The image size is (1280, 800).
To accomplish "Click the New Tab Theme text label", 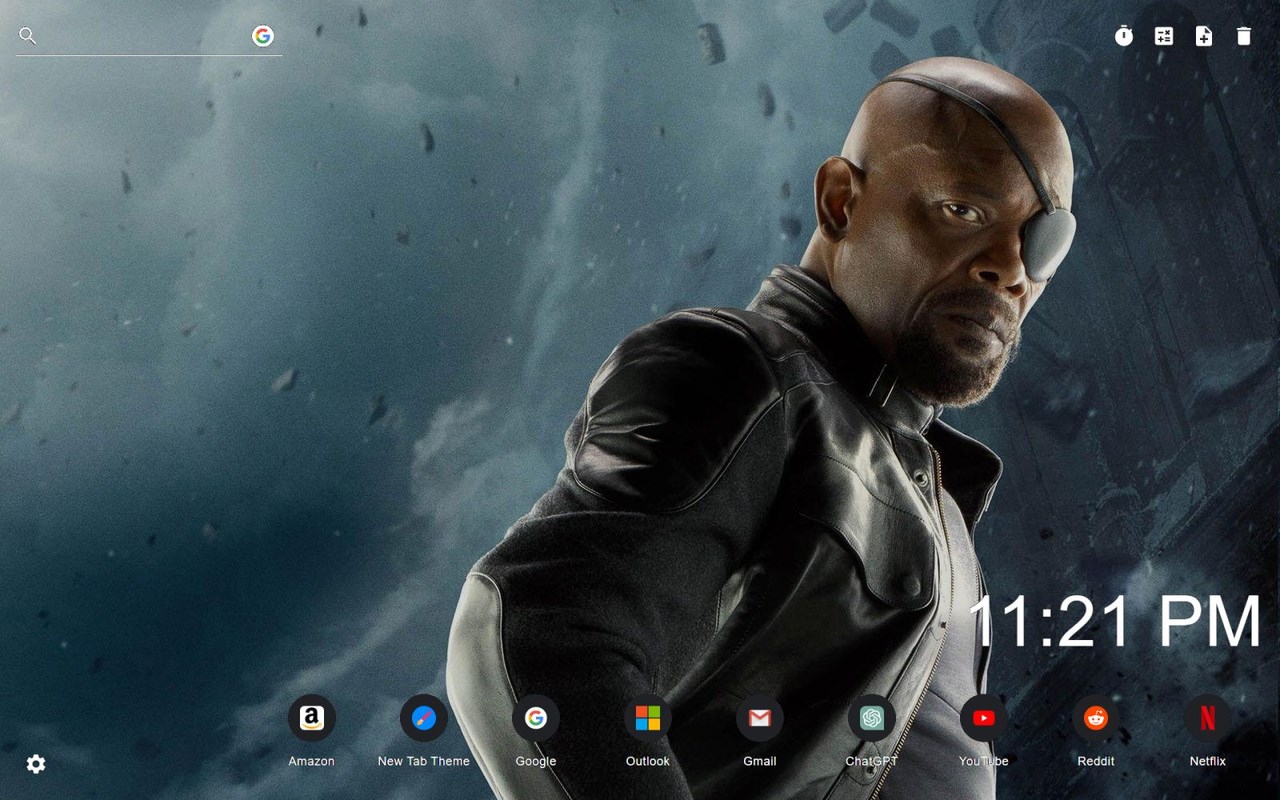I will coord(424,761).
